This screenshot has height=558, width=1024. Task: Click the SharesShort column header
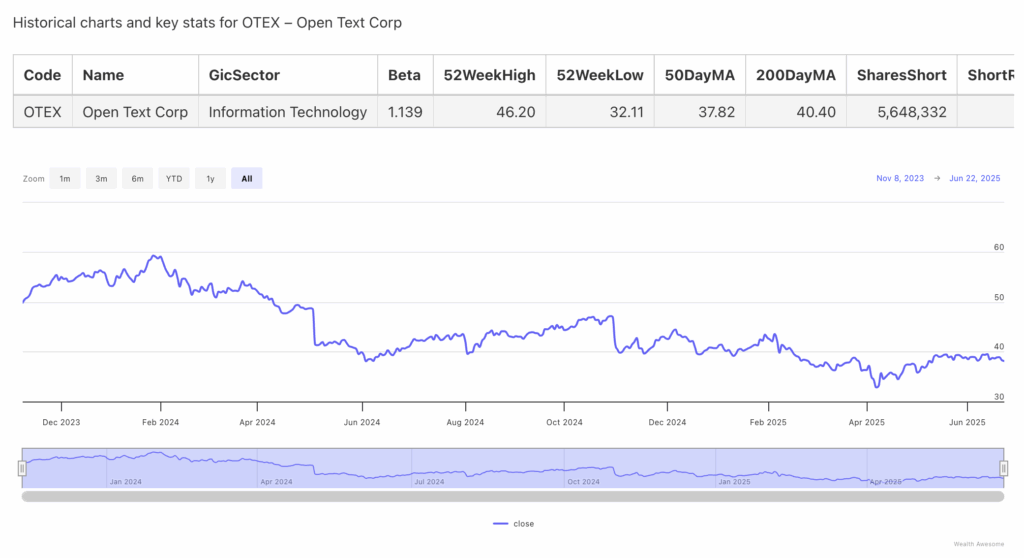(902, 75)
